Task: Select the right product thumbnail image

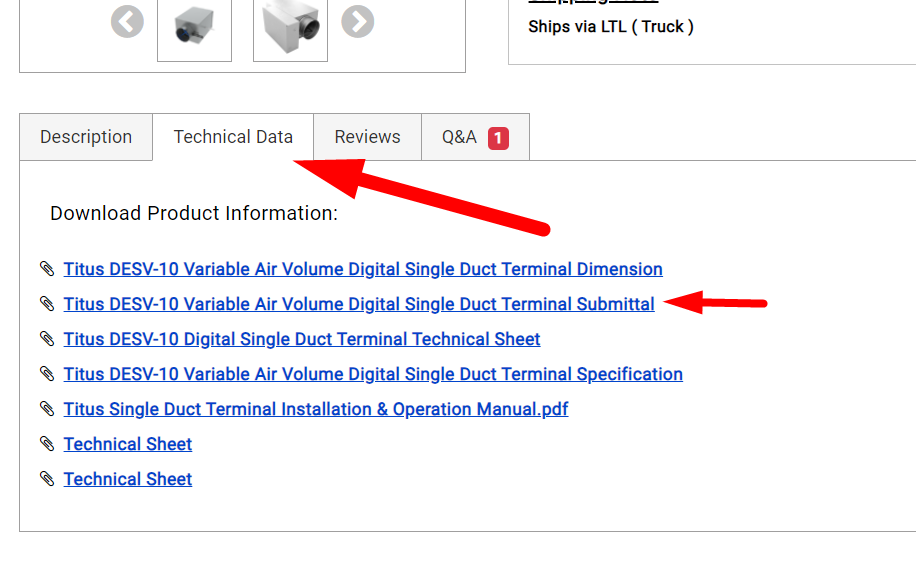Action: pyautogui.click(x=290, y=26)
